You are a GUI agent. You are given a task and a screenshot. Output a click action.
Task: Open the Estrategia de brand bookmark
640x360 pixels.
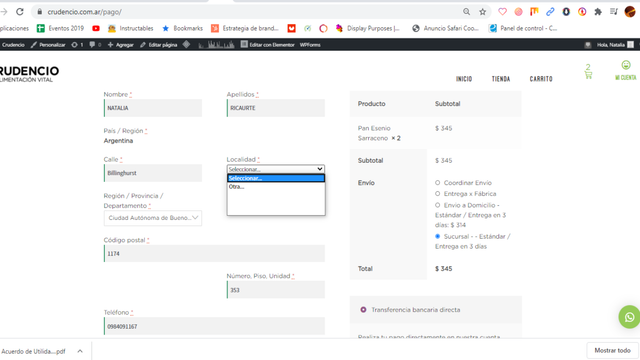(x=244, y=28)
